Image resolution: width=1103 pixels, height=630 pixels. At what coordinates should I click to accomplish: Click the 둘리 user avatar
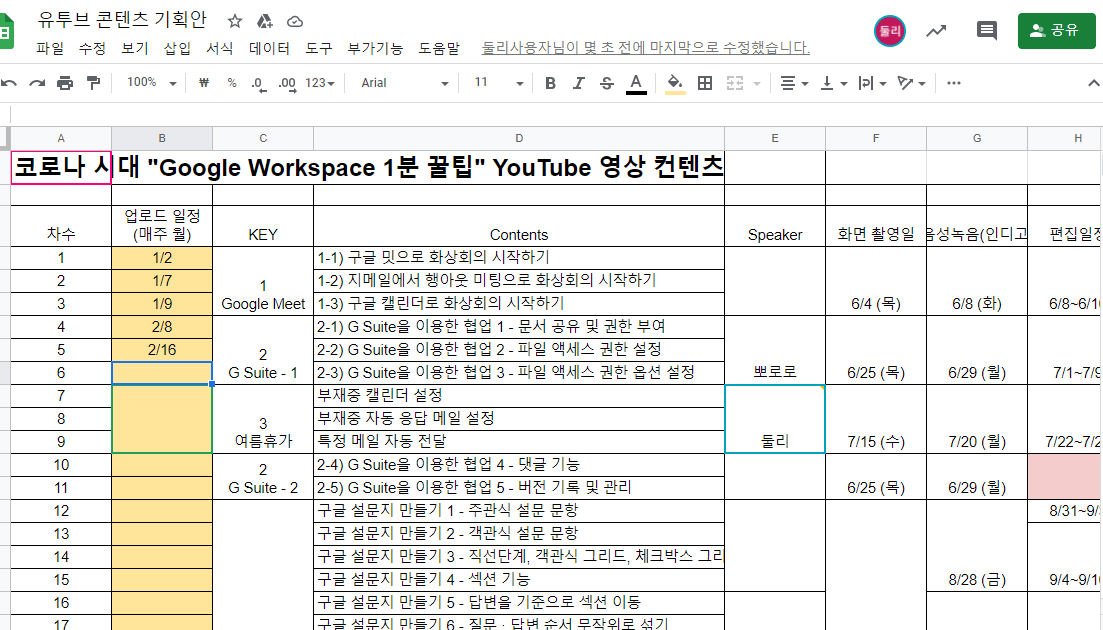tap(890, 31)
